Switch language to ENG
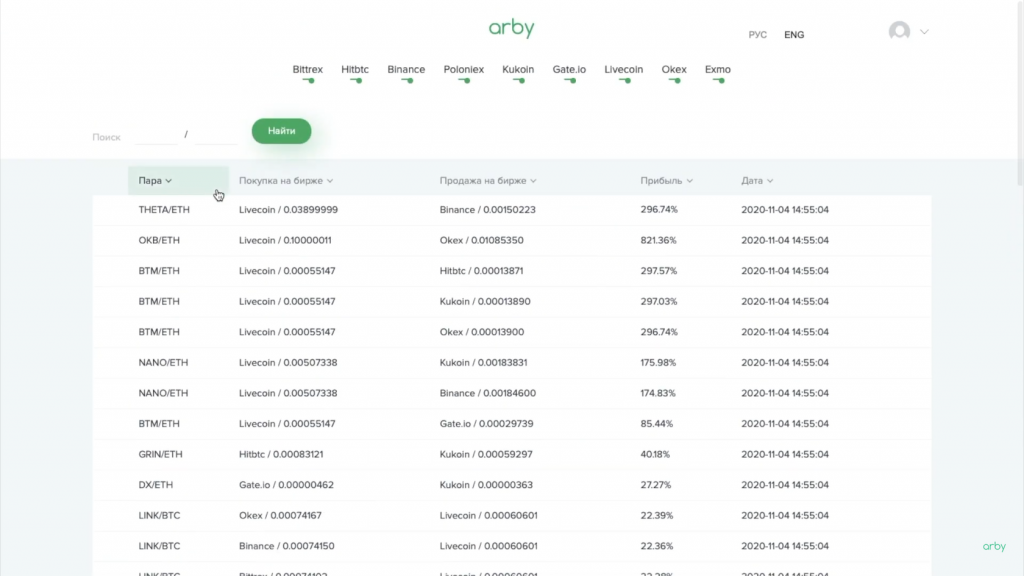Screen dimensions: 1024x576 [794, 35]
